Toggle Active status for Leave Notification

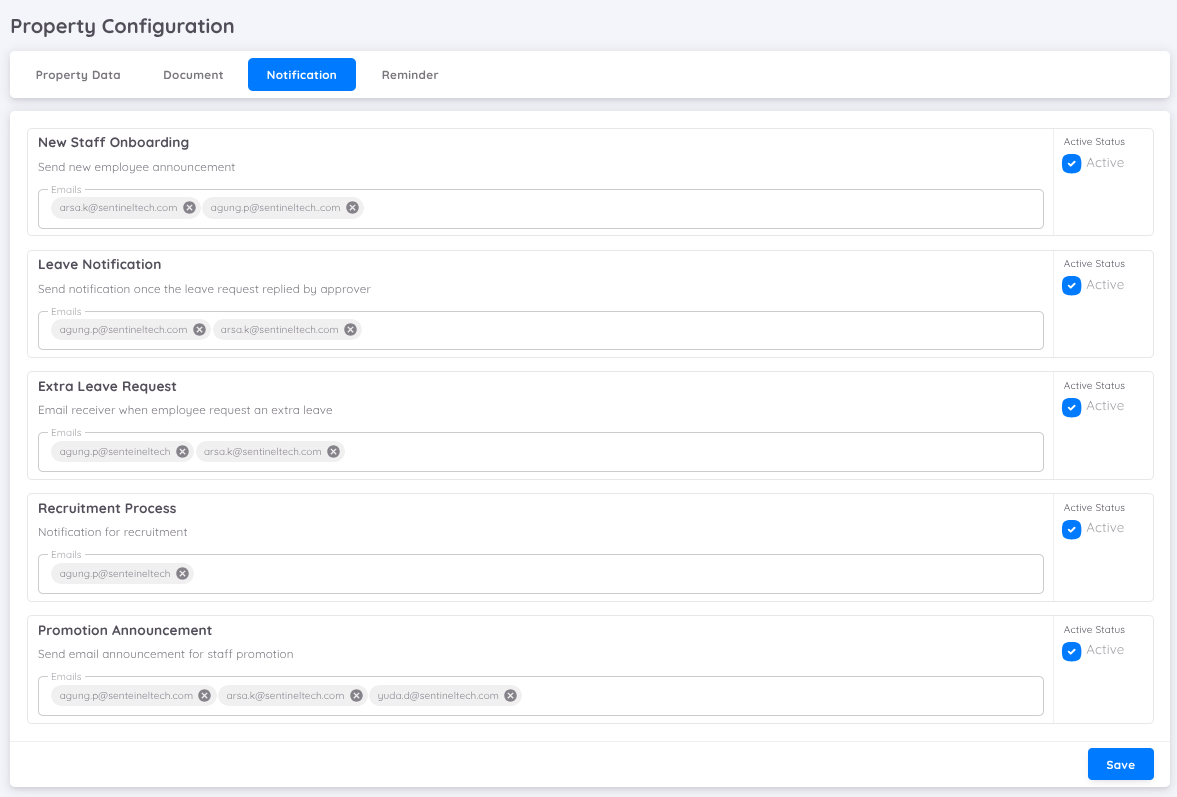[1071, 285]
